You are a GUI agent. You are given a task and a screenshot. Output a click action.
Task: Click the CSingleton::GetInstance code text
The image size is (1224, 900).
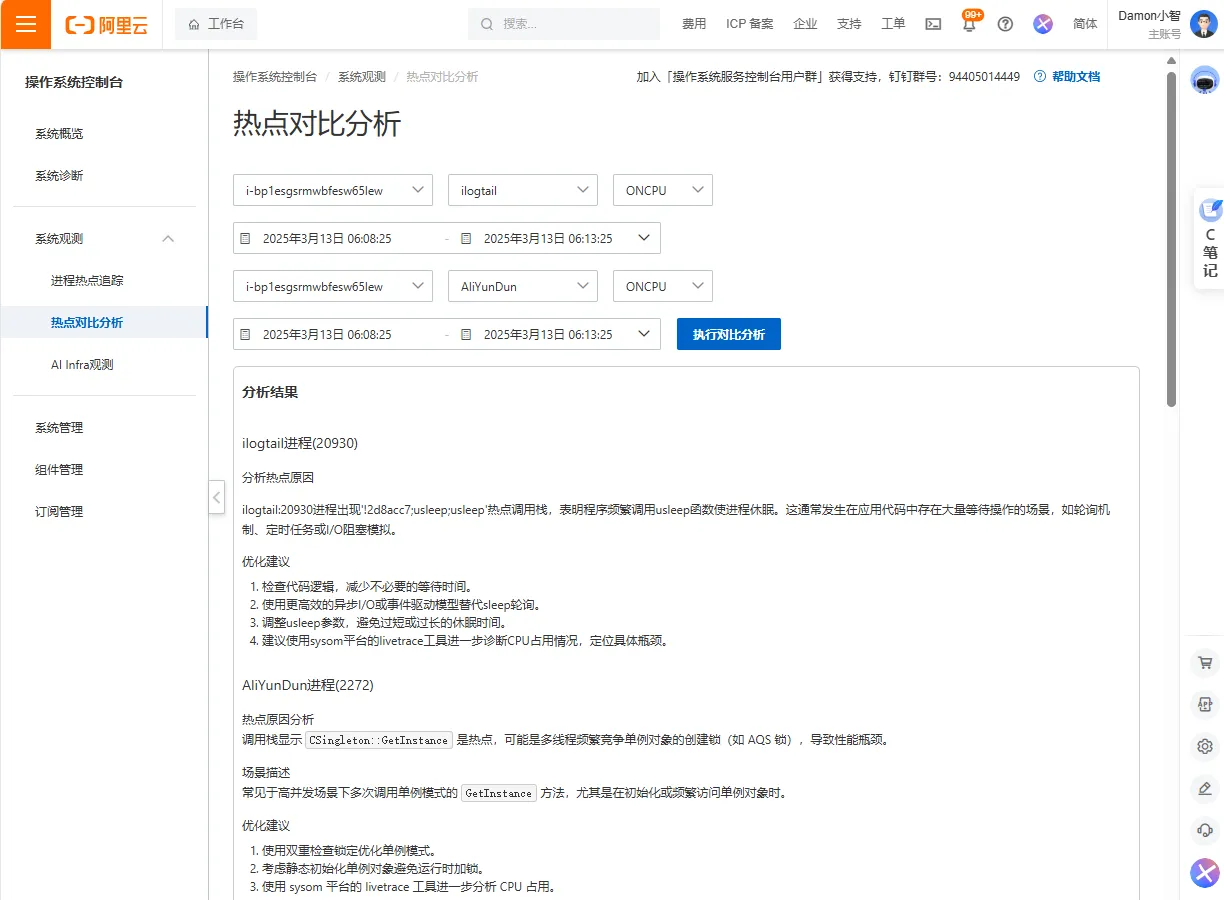point(379,740)
